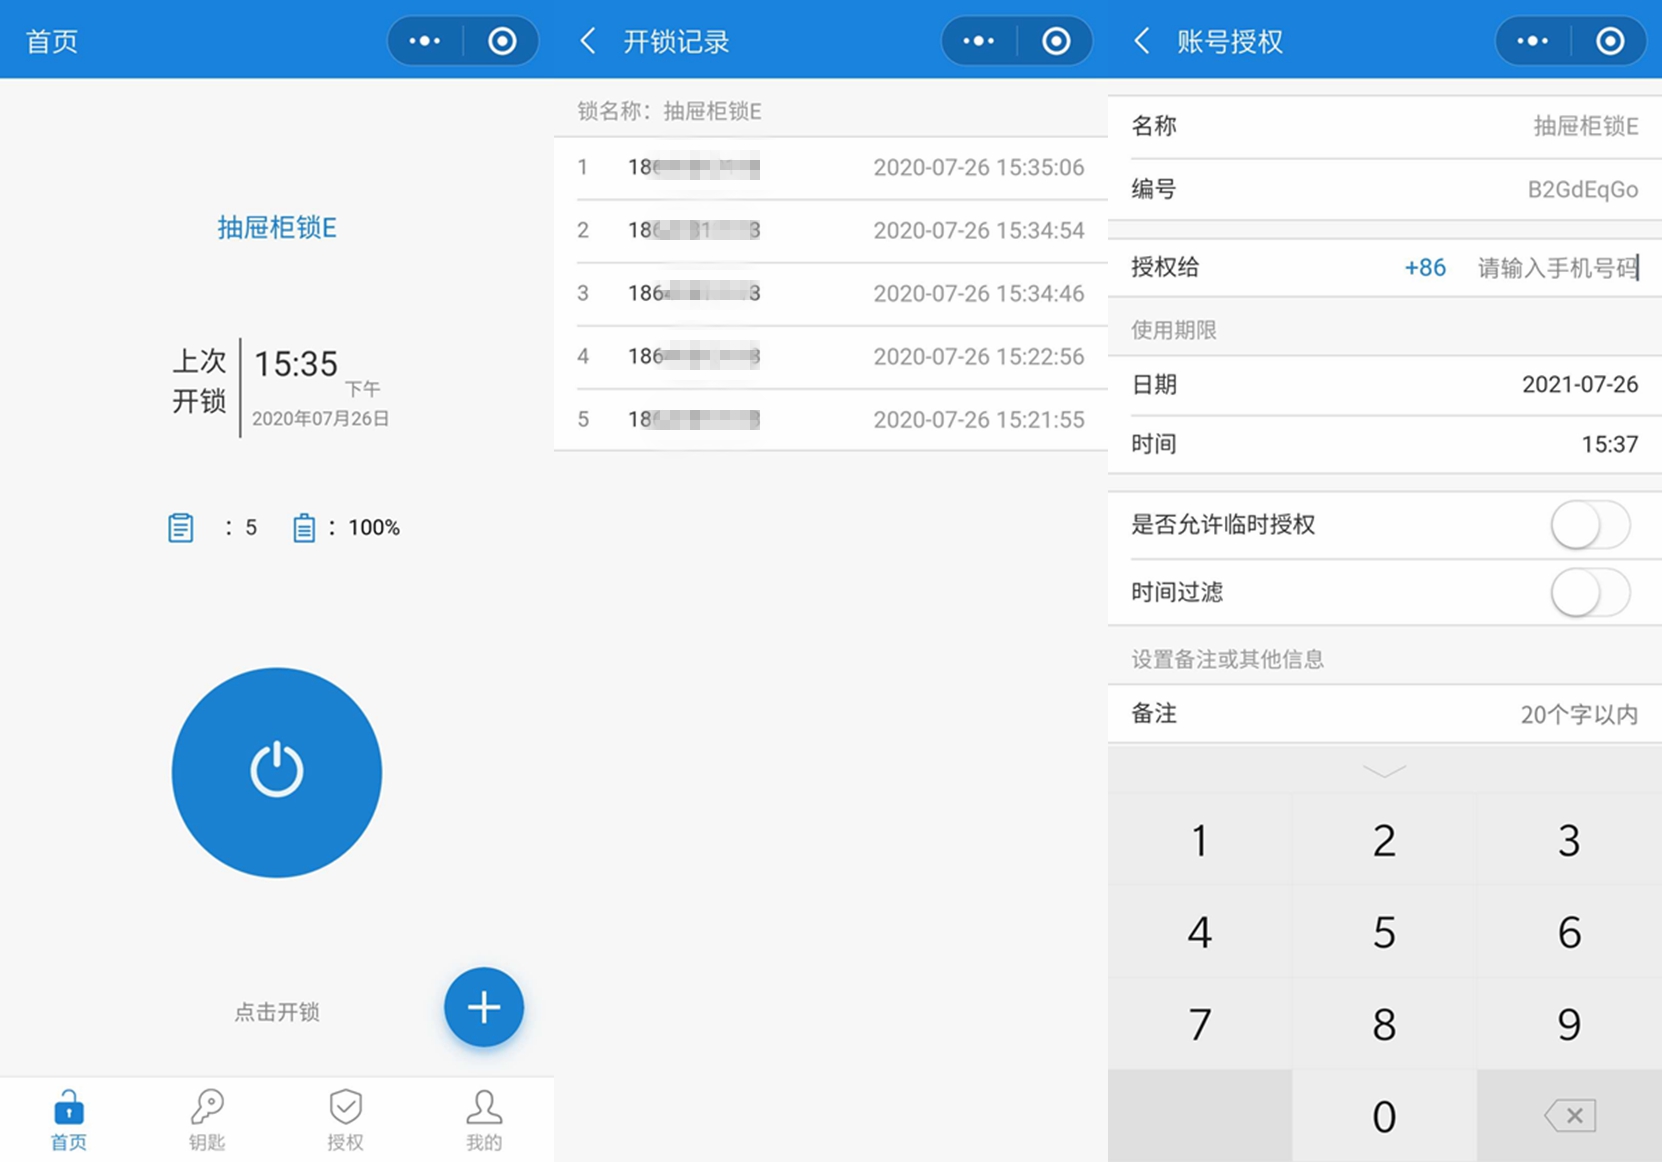Switch to the 首页 tab
This screenshot has height=1162, width=1662.
point(68,1117)
